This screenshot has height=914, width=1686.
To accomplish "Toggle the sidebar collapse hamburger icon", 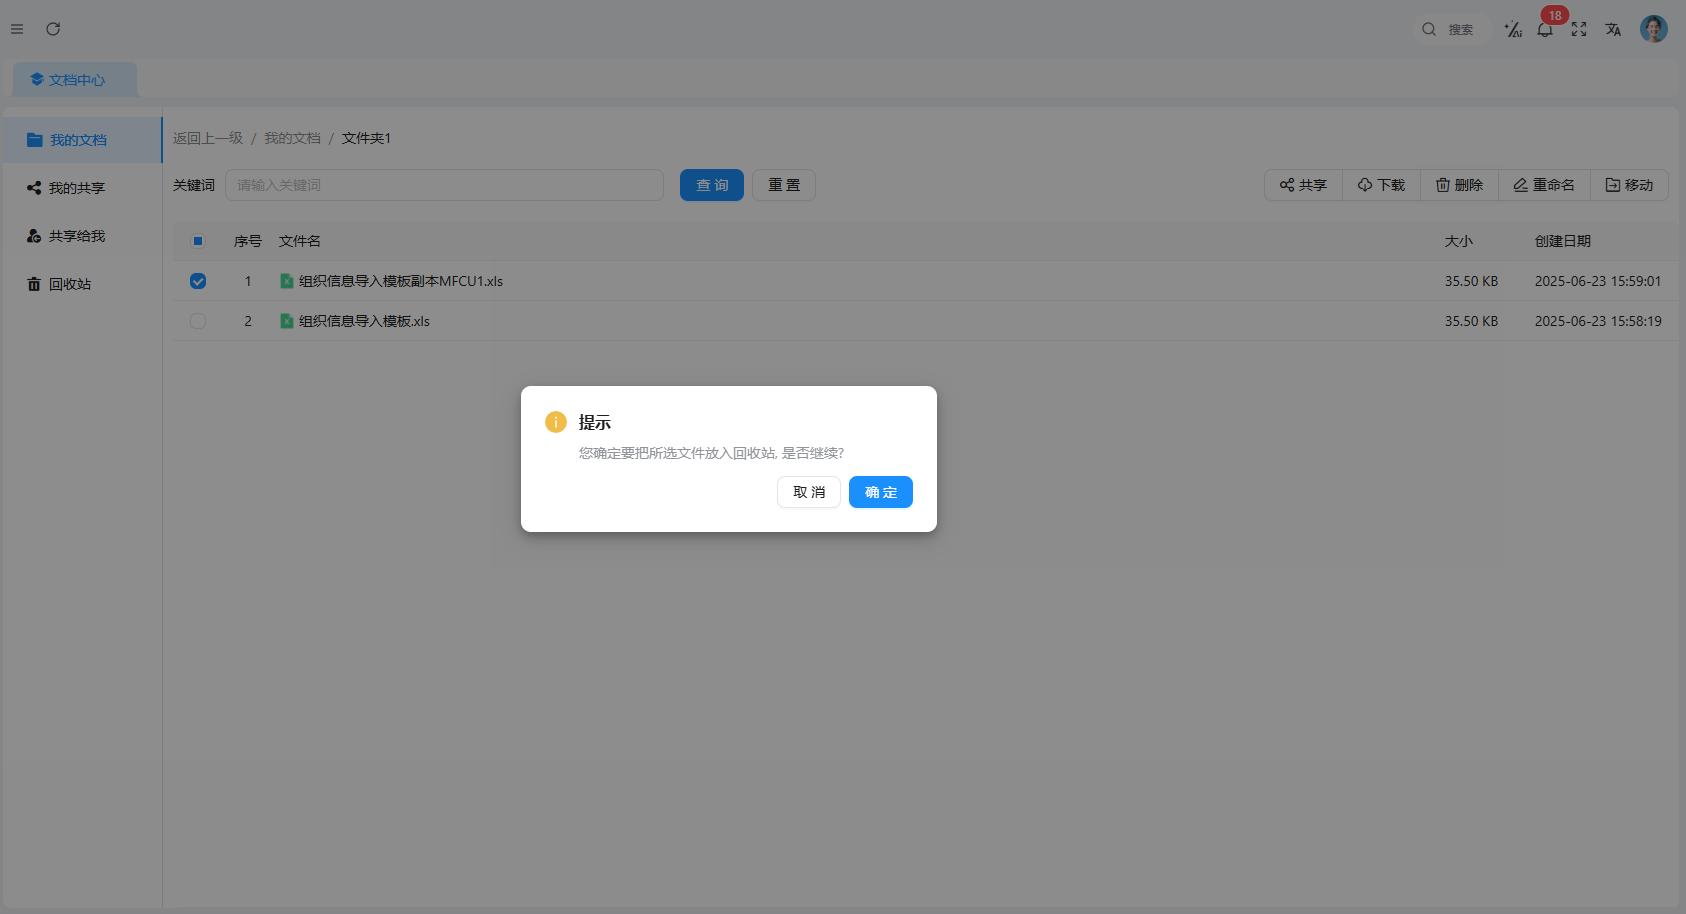I will point(17,29).
